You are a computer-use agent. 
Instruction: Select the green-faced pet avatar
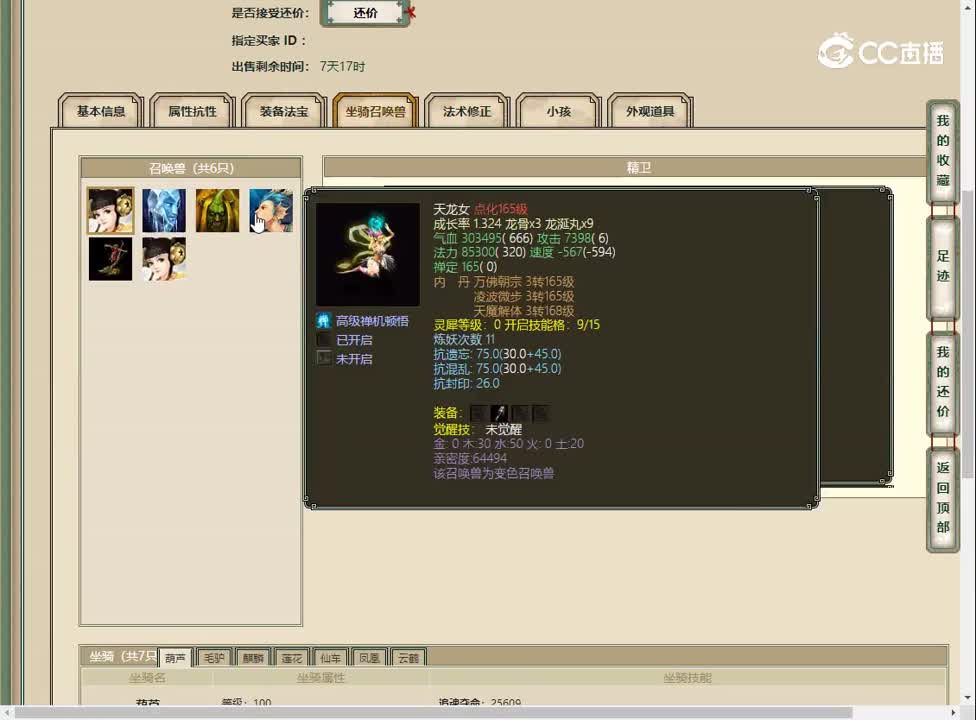point(217,210)
